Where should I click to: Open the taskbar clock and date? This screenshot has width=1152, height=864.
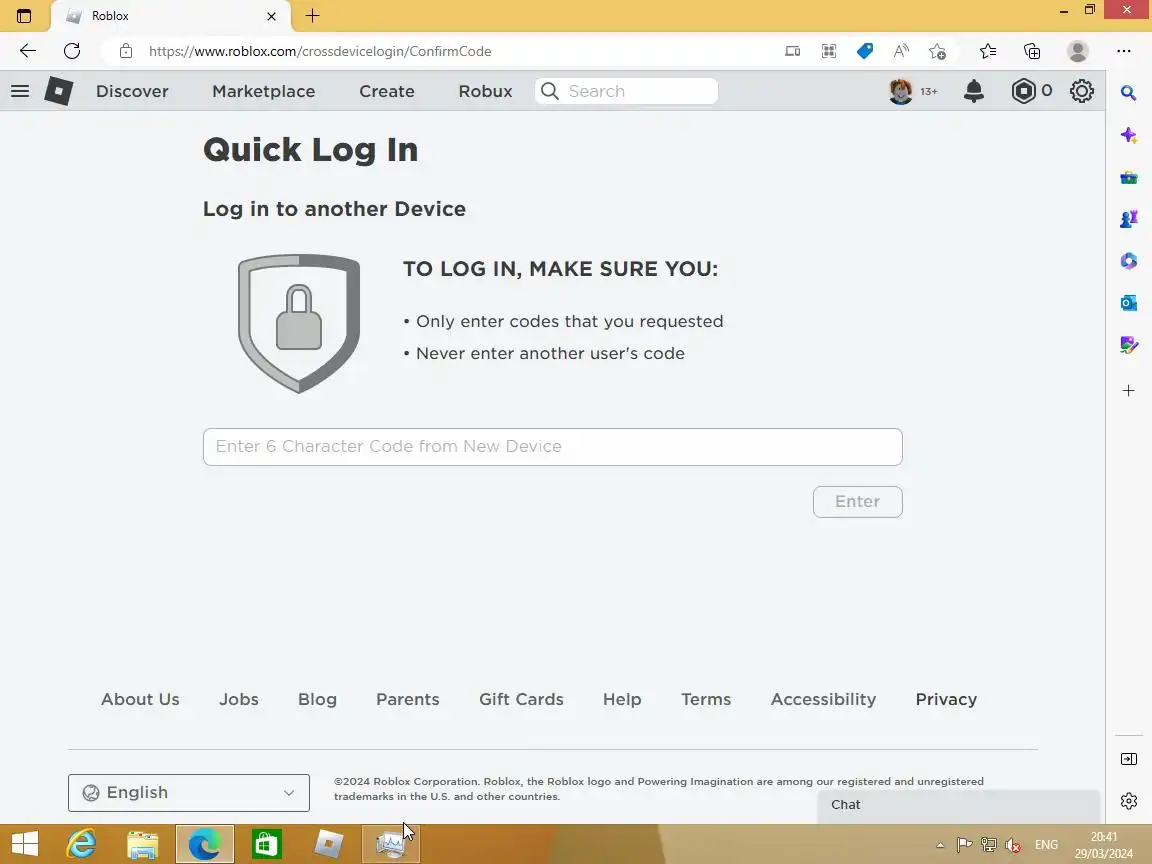(x=1104, y=845)
